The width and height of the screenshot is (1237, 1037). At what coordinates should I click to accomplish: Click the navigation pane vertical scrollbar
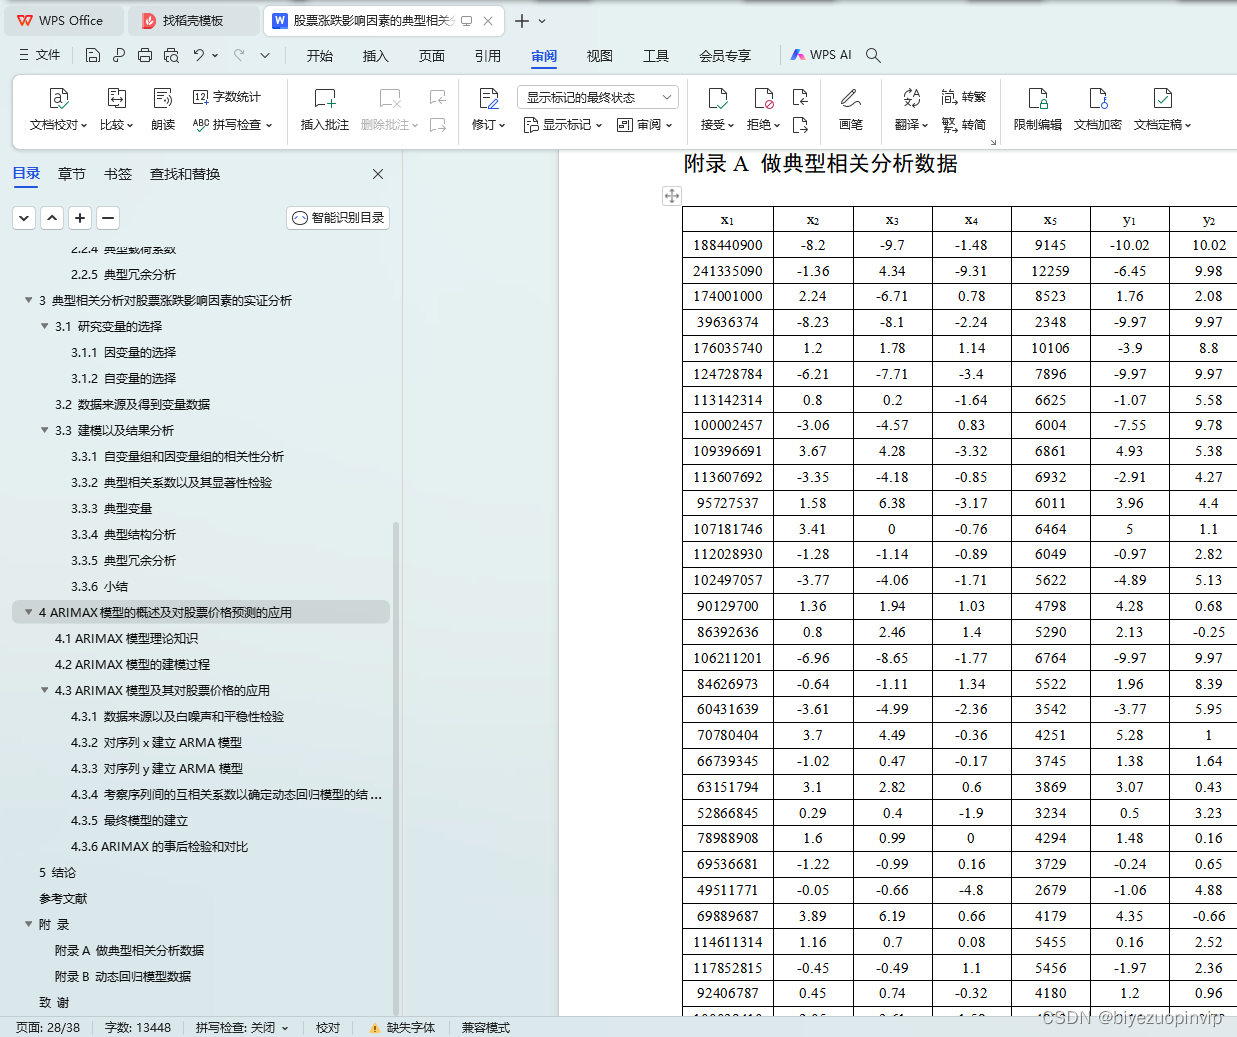click(396, 768)
